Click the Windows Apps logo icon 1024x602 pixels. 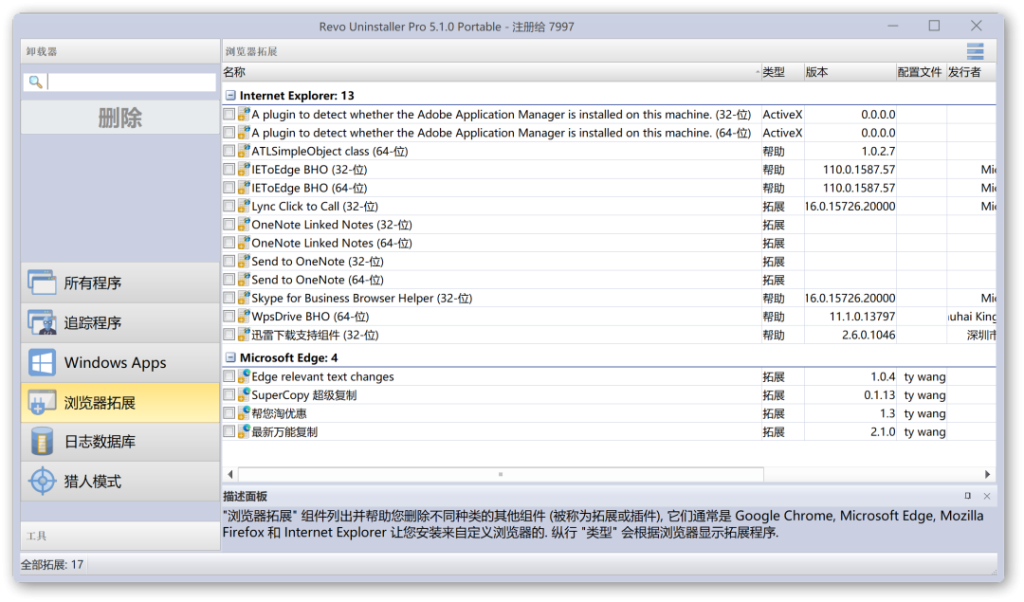42,362
